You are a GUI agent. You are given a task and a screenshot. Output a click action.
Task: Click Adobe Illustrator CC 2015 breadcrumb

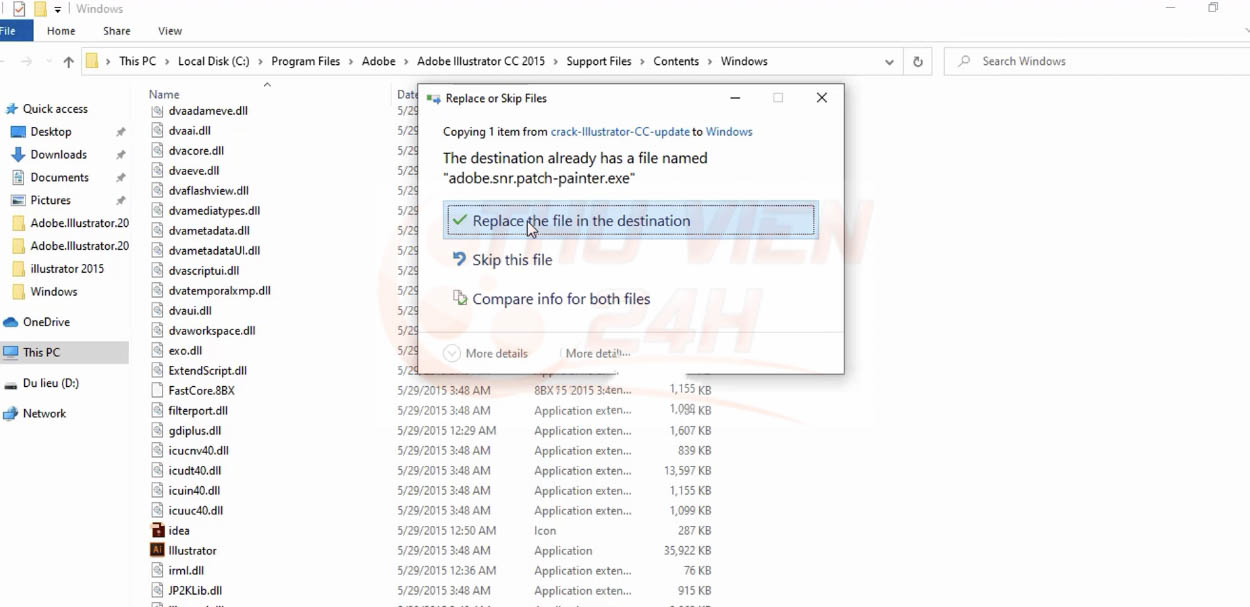tap(481, 62)
